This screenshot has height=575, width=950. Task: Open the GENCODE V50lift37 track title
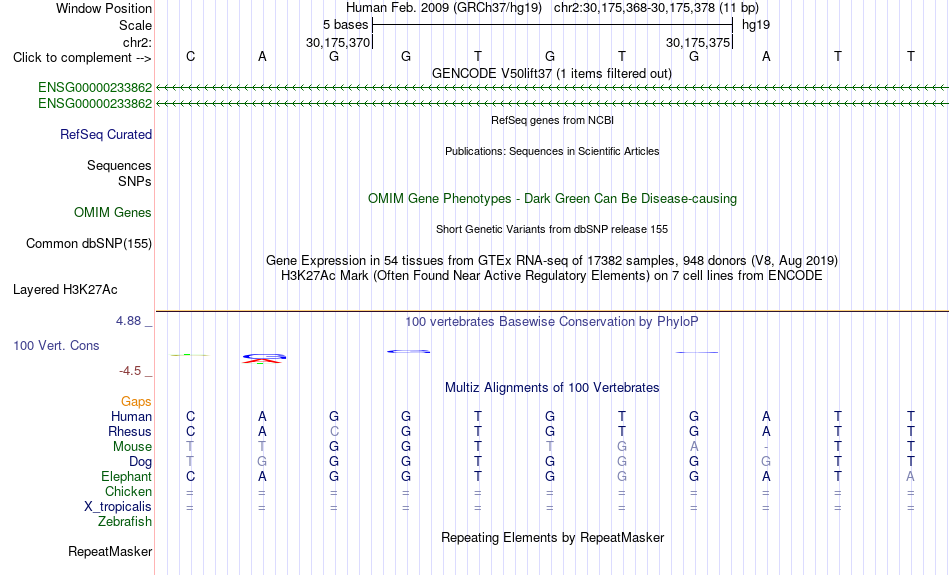point(551,73)
